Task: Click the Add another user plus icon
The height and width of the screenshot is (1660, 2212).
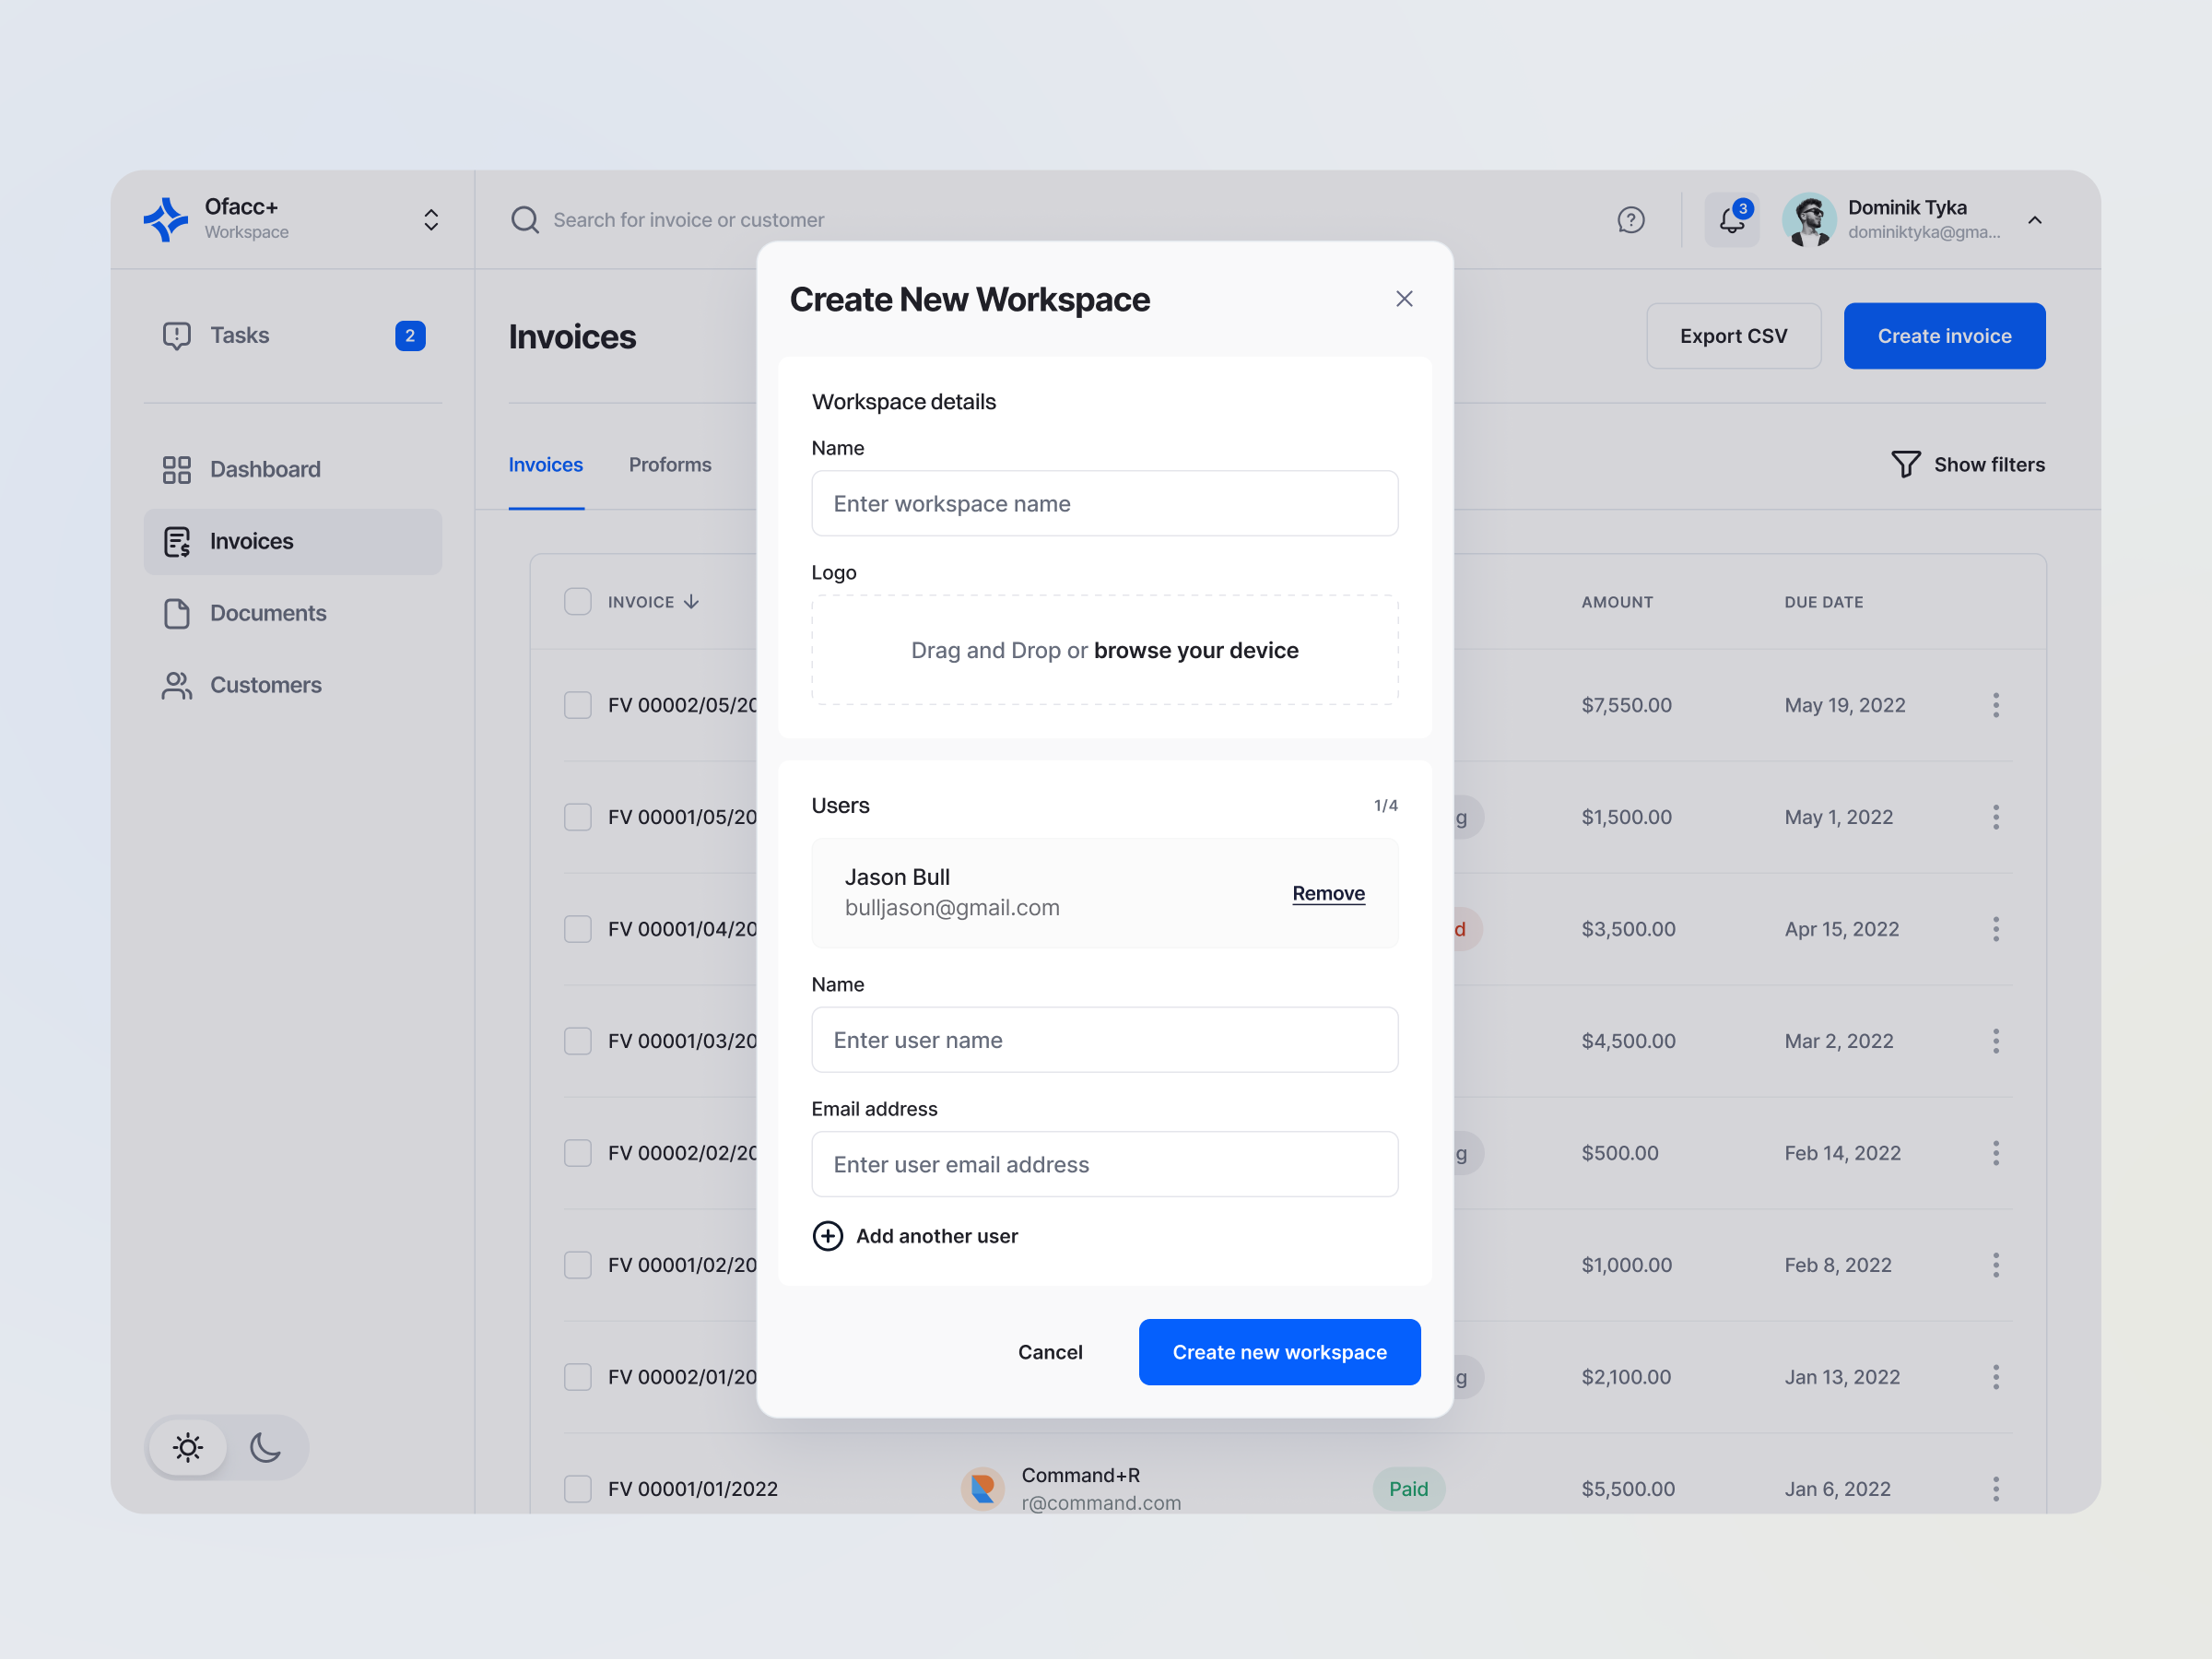Action: pyautogui.click(x=828, y=1236)
